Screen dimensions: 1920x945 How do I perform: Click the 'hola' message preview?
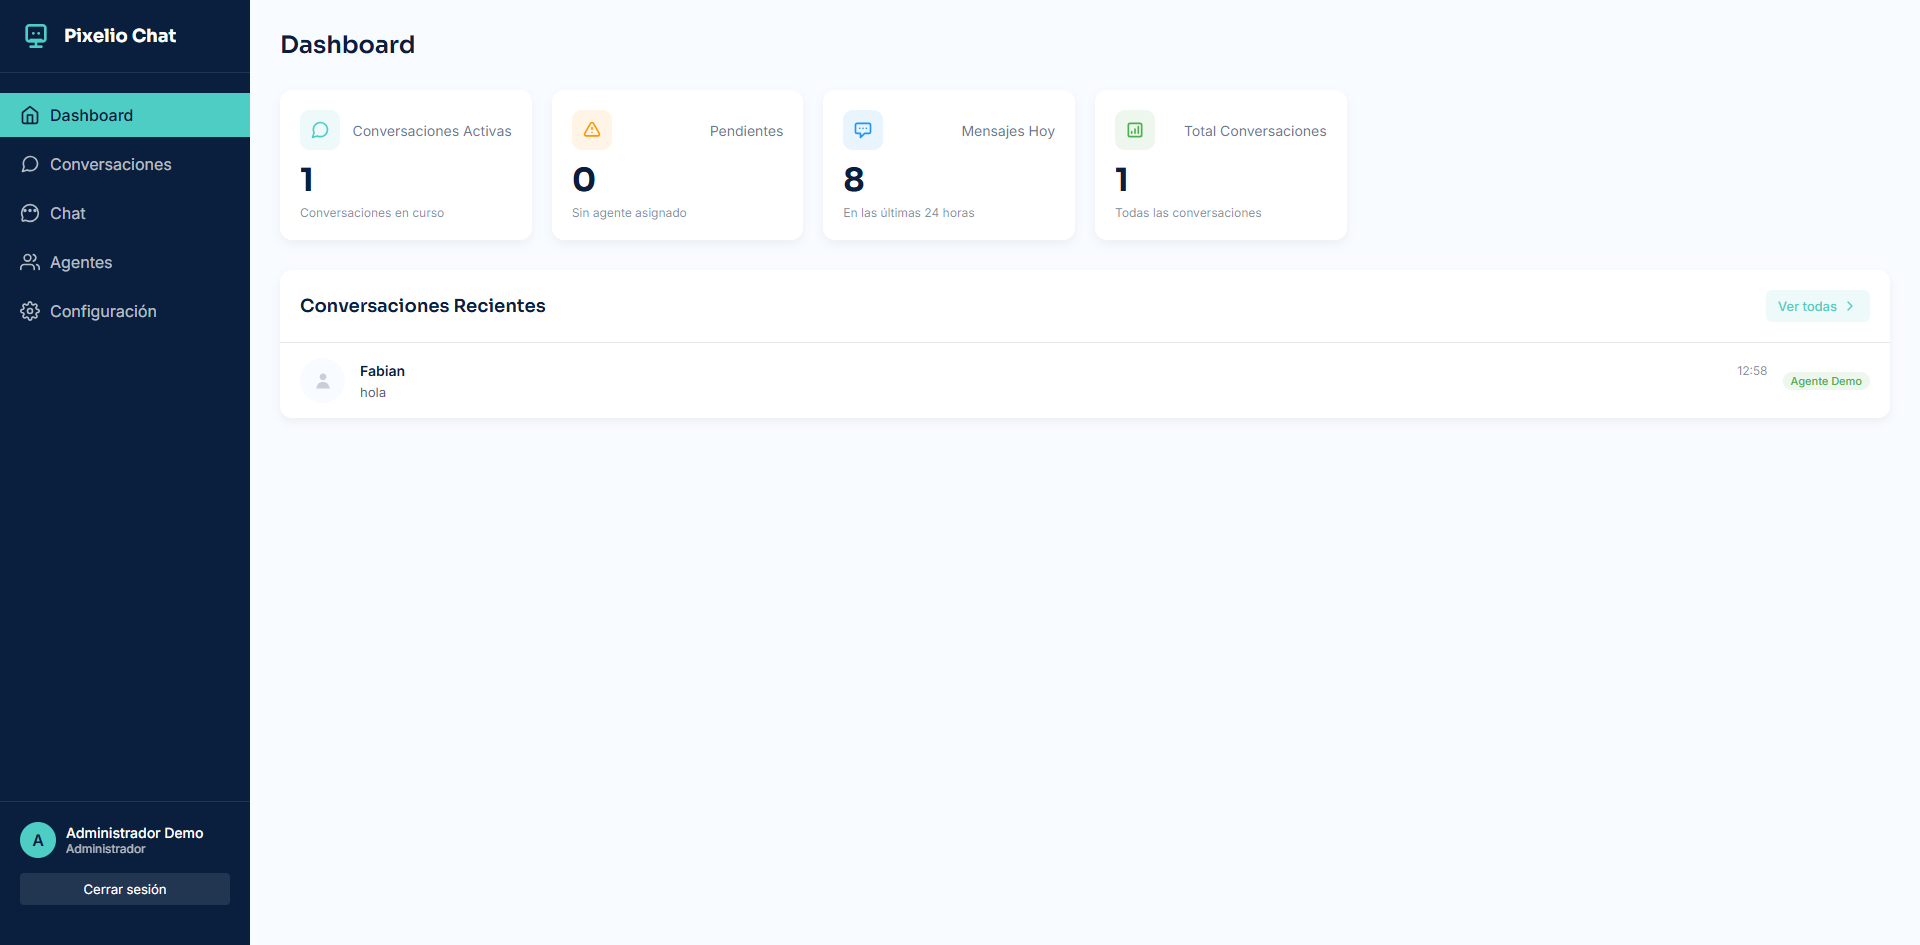click(x=373, y=393)
